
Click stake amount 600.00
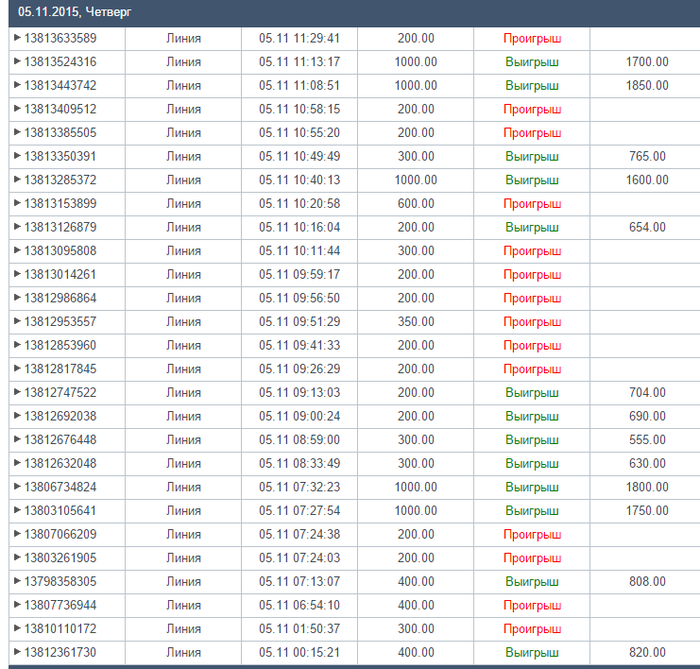[416, 204]
